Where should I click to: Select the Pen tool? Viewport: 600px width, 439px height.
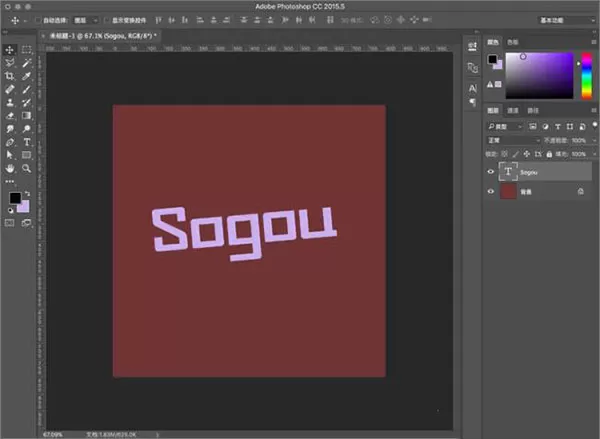tap(10, 142)
